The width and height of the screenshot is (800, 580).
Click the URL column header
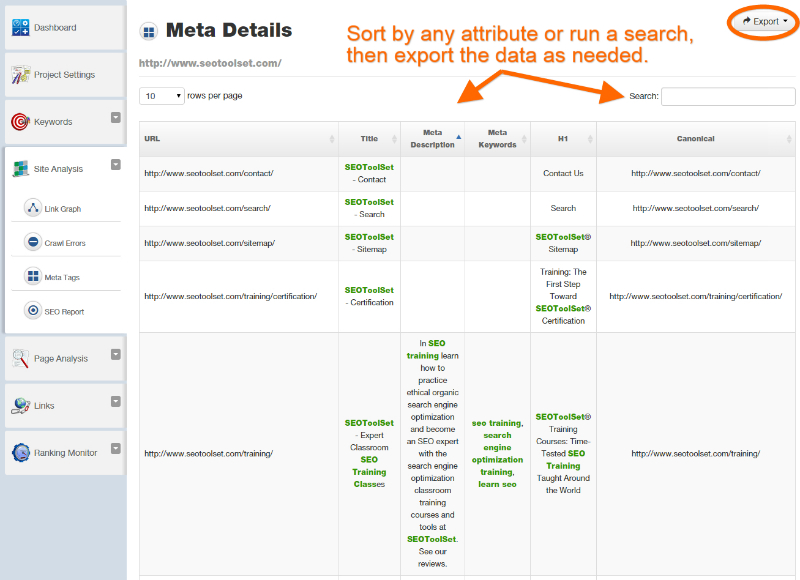[x=239, y=139]
